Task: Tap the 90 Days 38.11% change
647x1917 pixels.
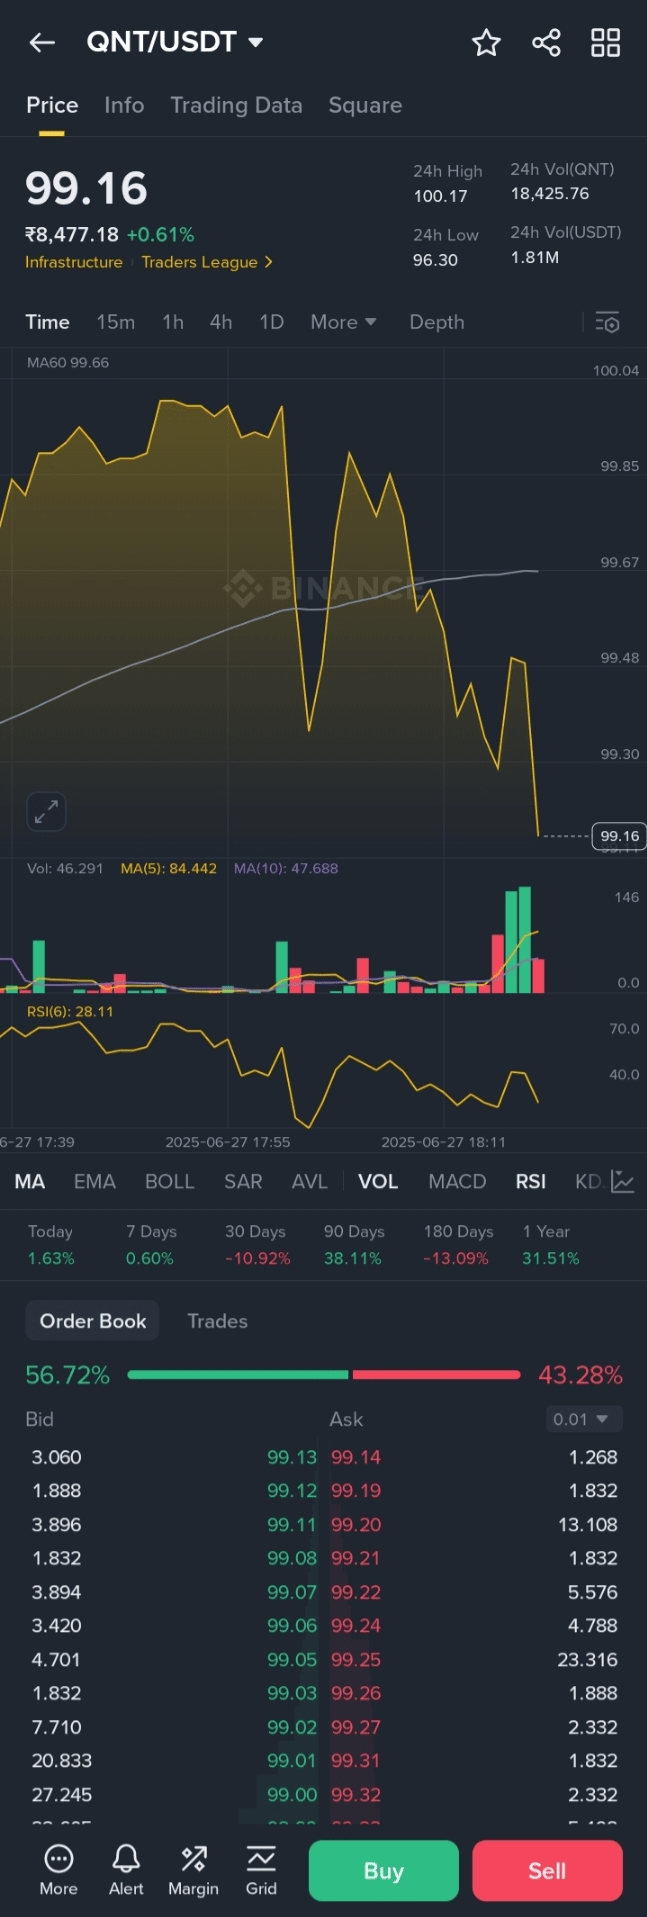Action: point(354,1245)
